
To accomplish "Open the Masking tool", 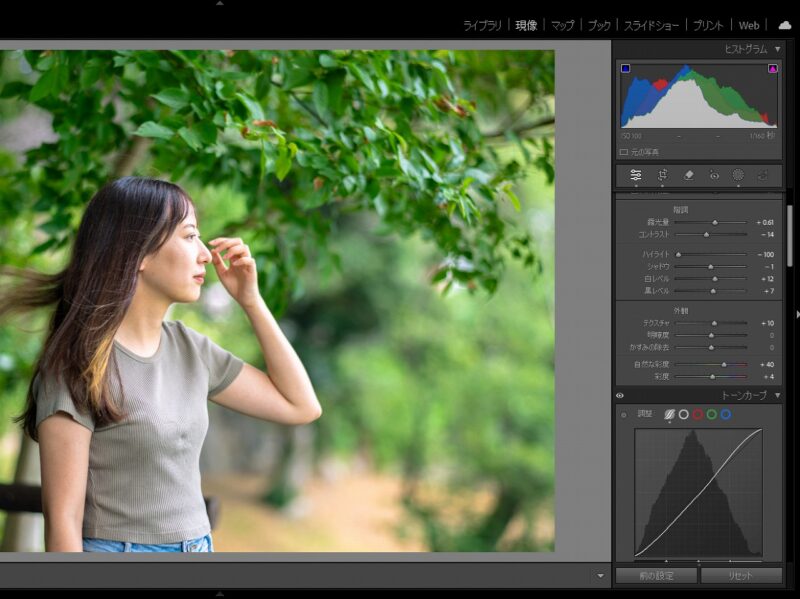I will [738, 175].
